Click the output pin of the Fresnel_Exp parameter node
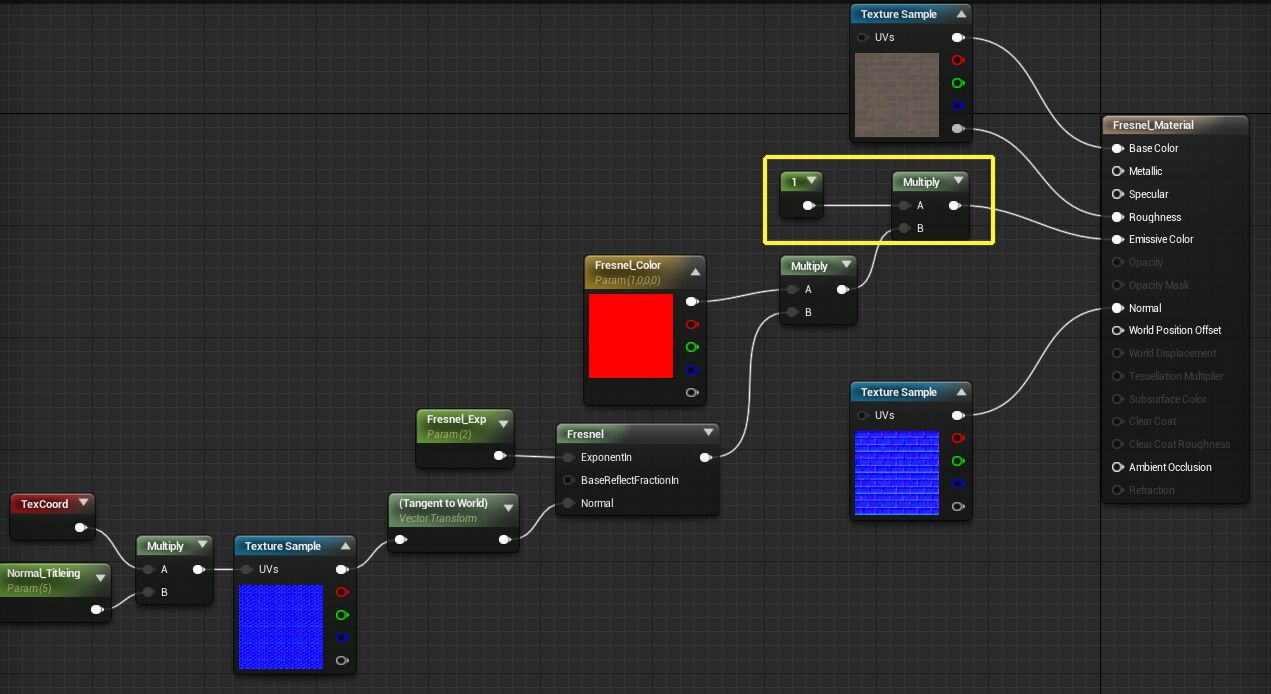 500,454
